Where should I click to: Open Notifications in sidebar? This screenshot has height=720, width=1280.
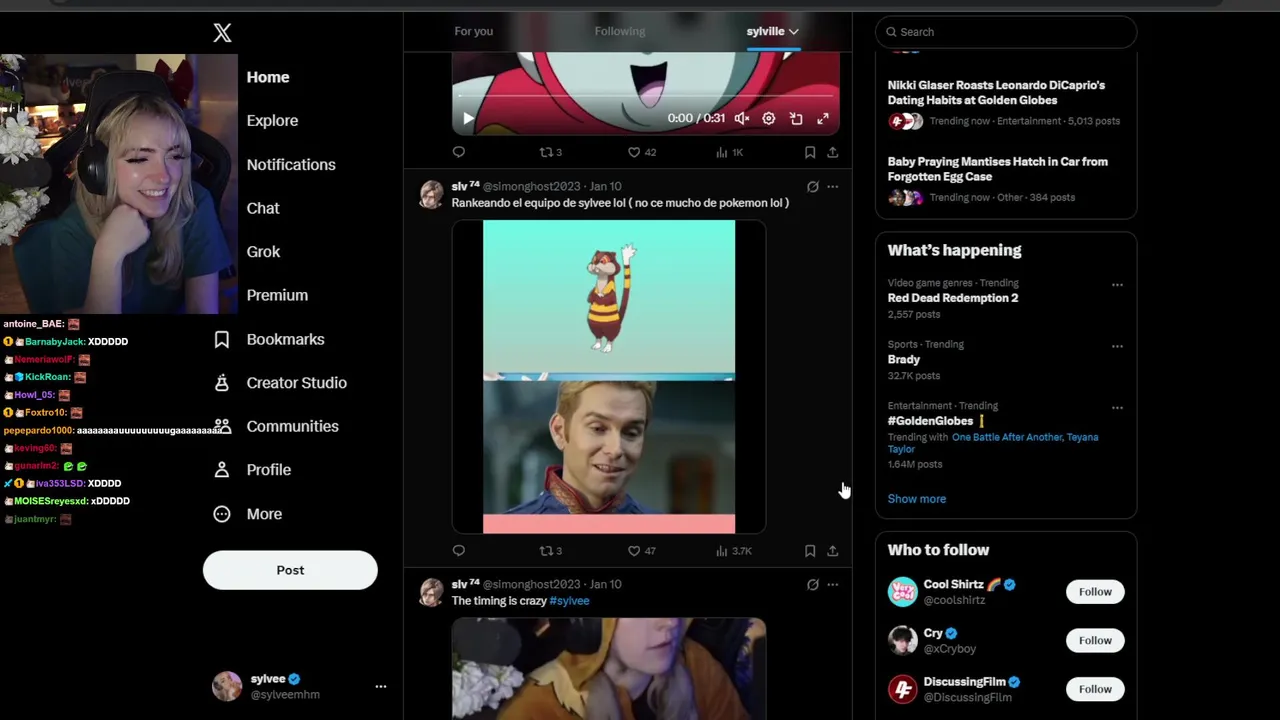(291, 165)
